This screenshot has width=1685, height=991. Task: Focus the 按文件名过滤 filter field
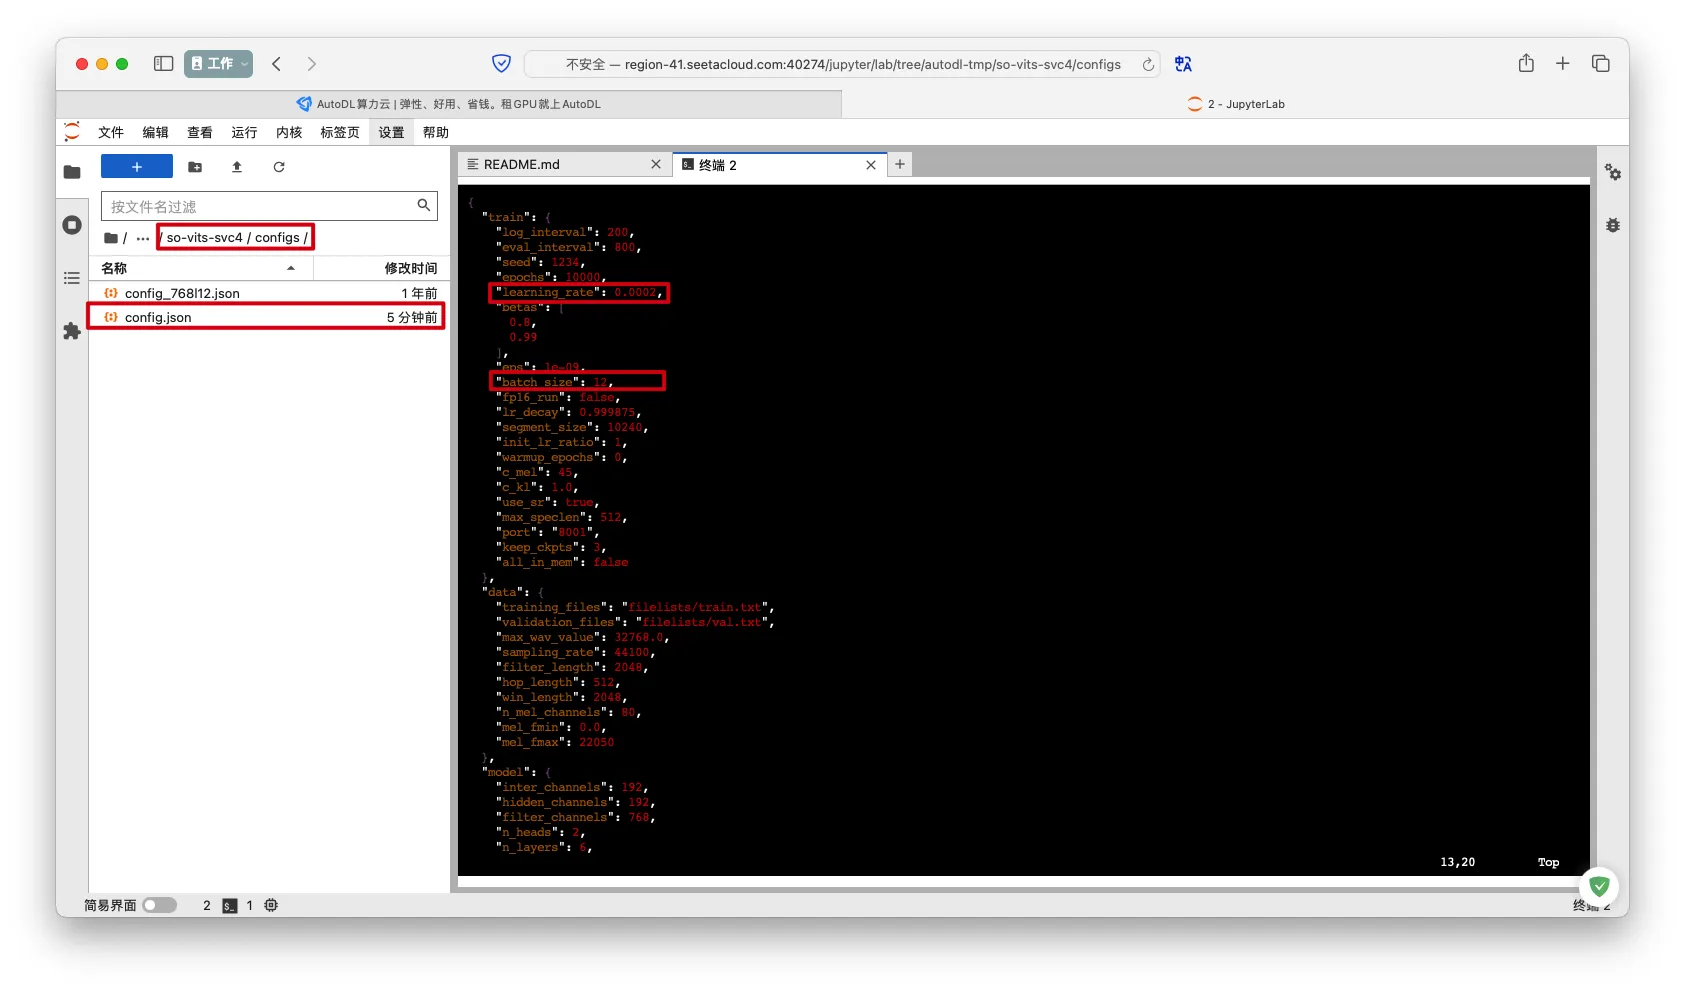(269, 206)
